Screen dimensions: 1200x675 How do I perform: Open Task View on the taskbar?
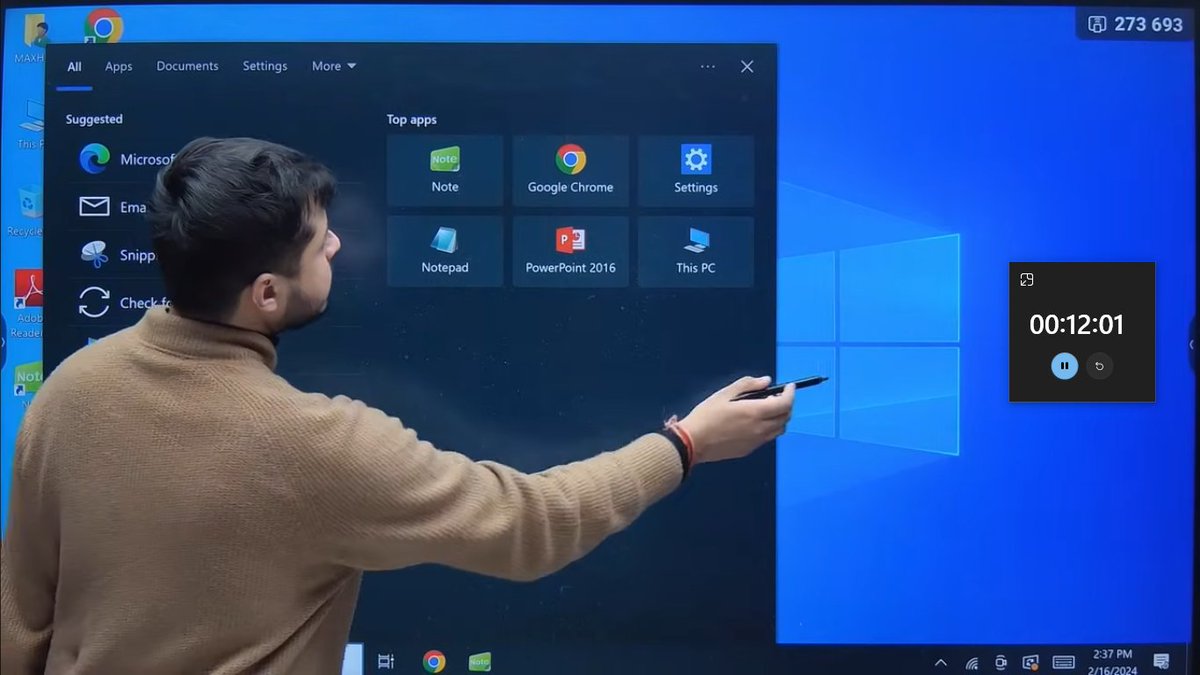point(386,661)
